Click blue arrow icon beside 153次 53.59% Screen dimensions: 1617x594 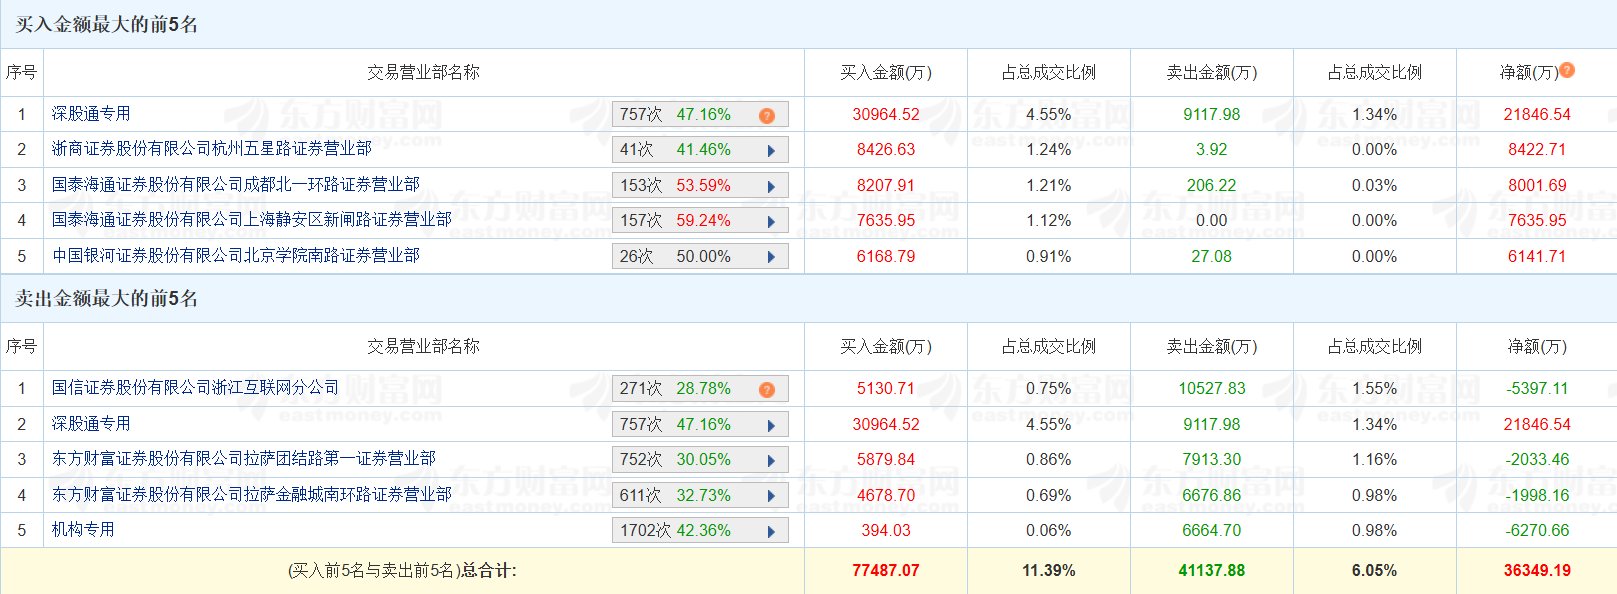771,187
